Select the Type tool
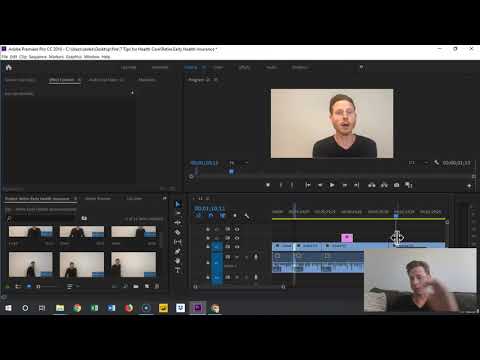This screenshot has width=480, height=360. (x=178, y=270)
